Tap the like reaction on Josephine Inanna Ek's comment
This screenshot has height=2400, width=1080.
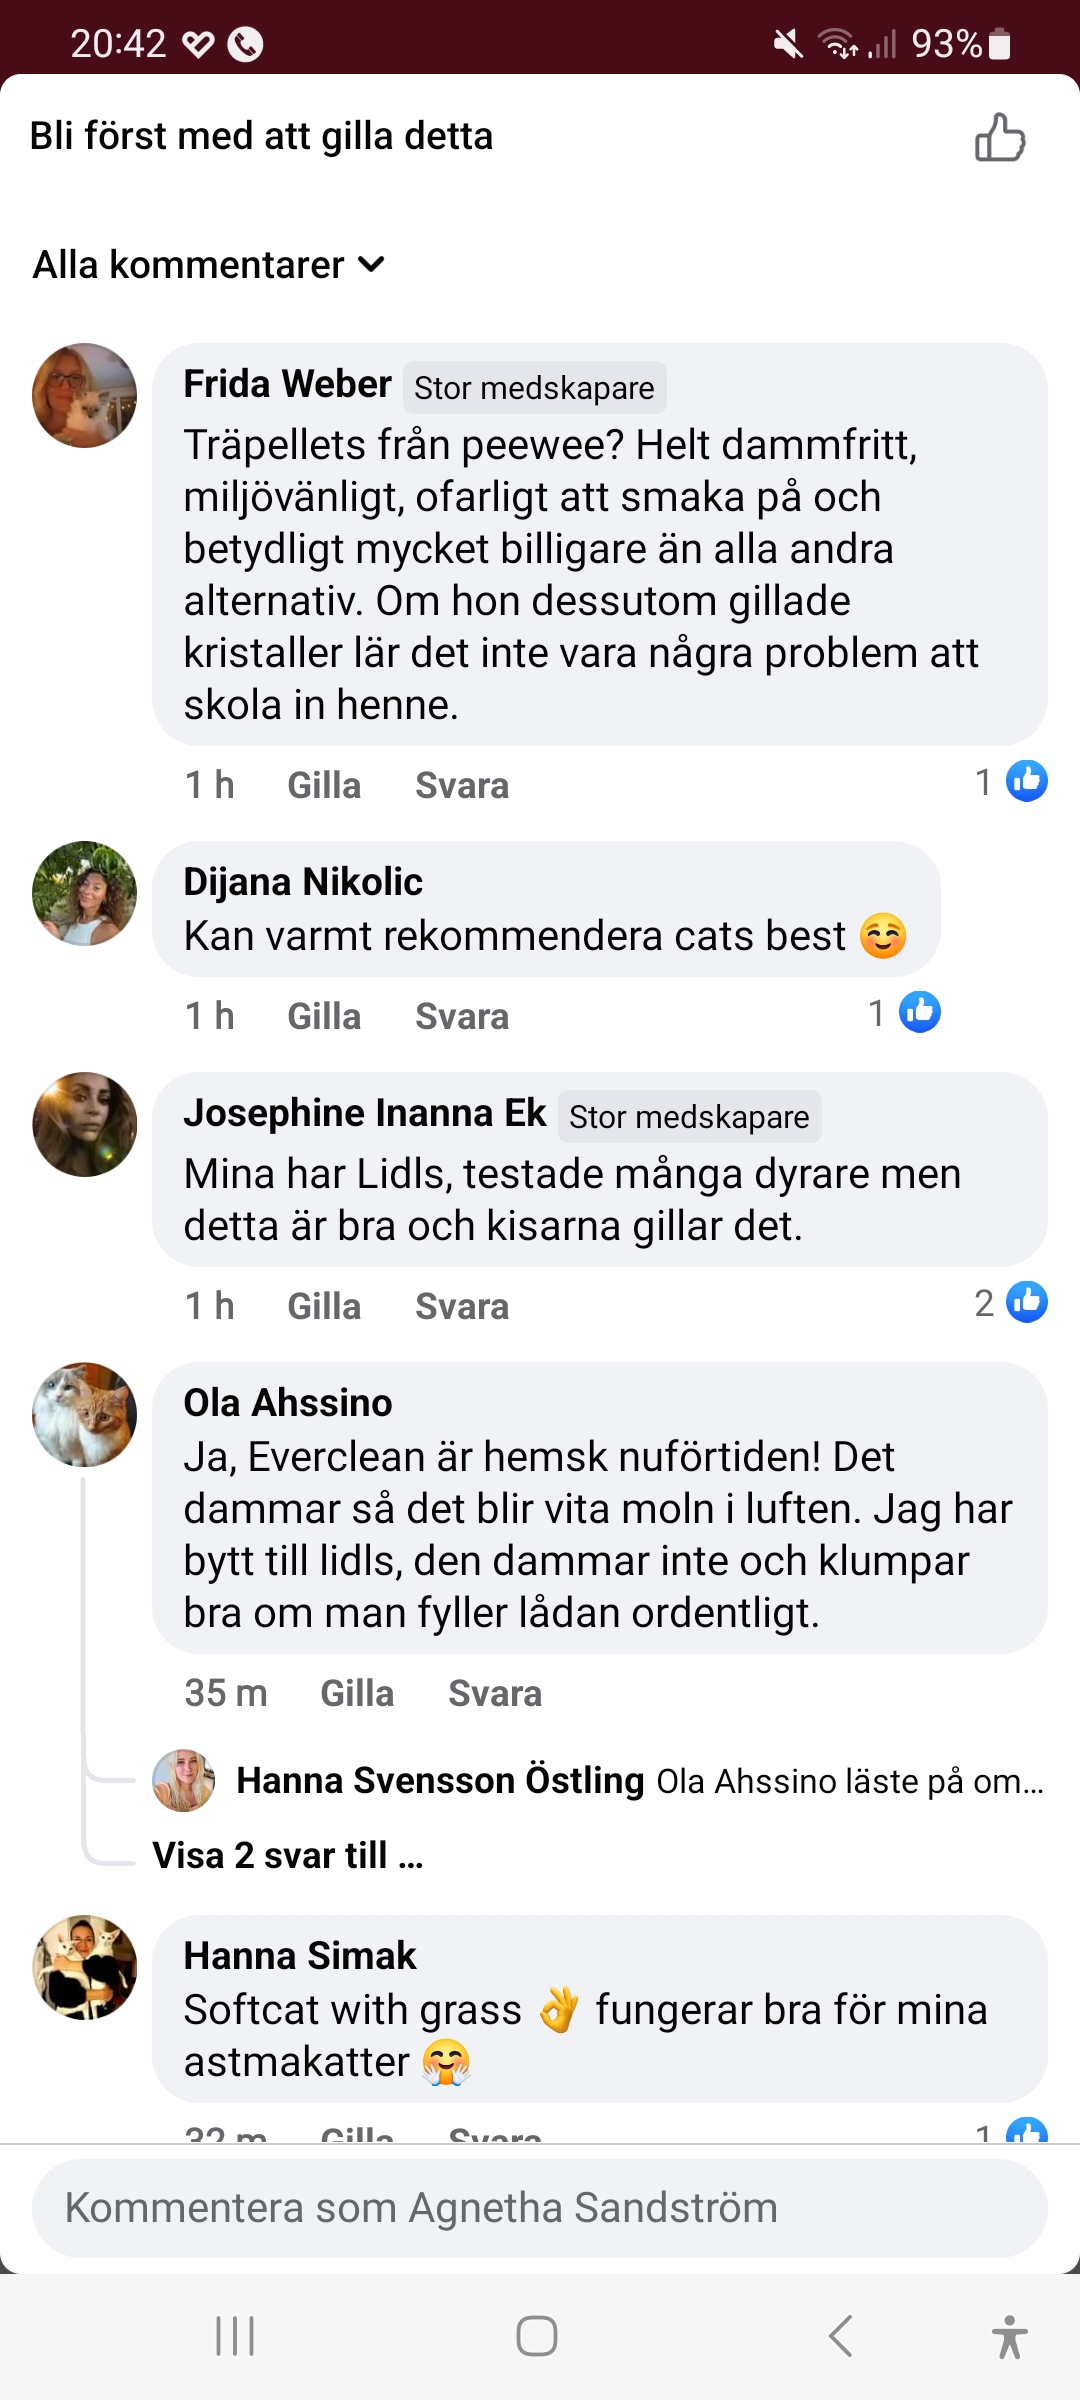(1026, 1302)
